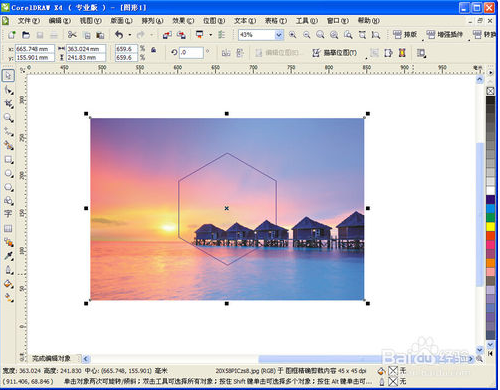Select the Polygon tool
Viewport: 500px width, 390px height.
8,187
